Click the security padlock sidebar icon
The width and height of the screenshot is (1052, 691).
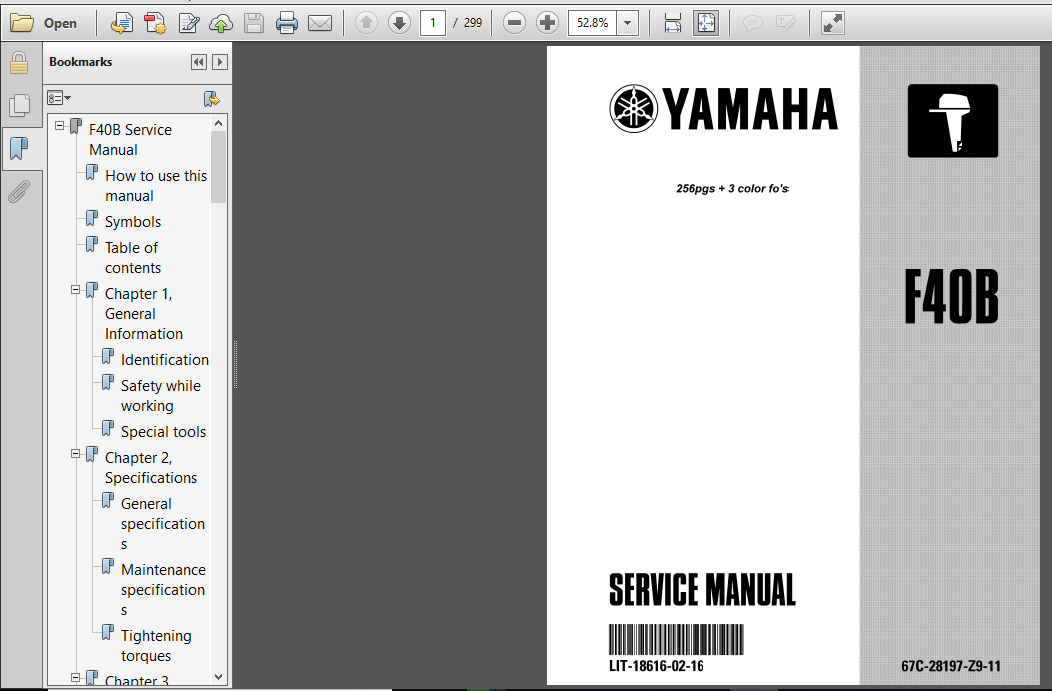coord(19,63)
